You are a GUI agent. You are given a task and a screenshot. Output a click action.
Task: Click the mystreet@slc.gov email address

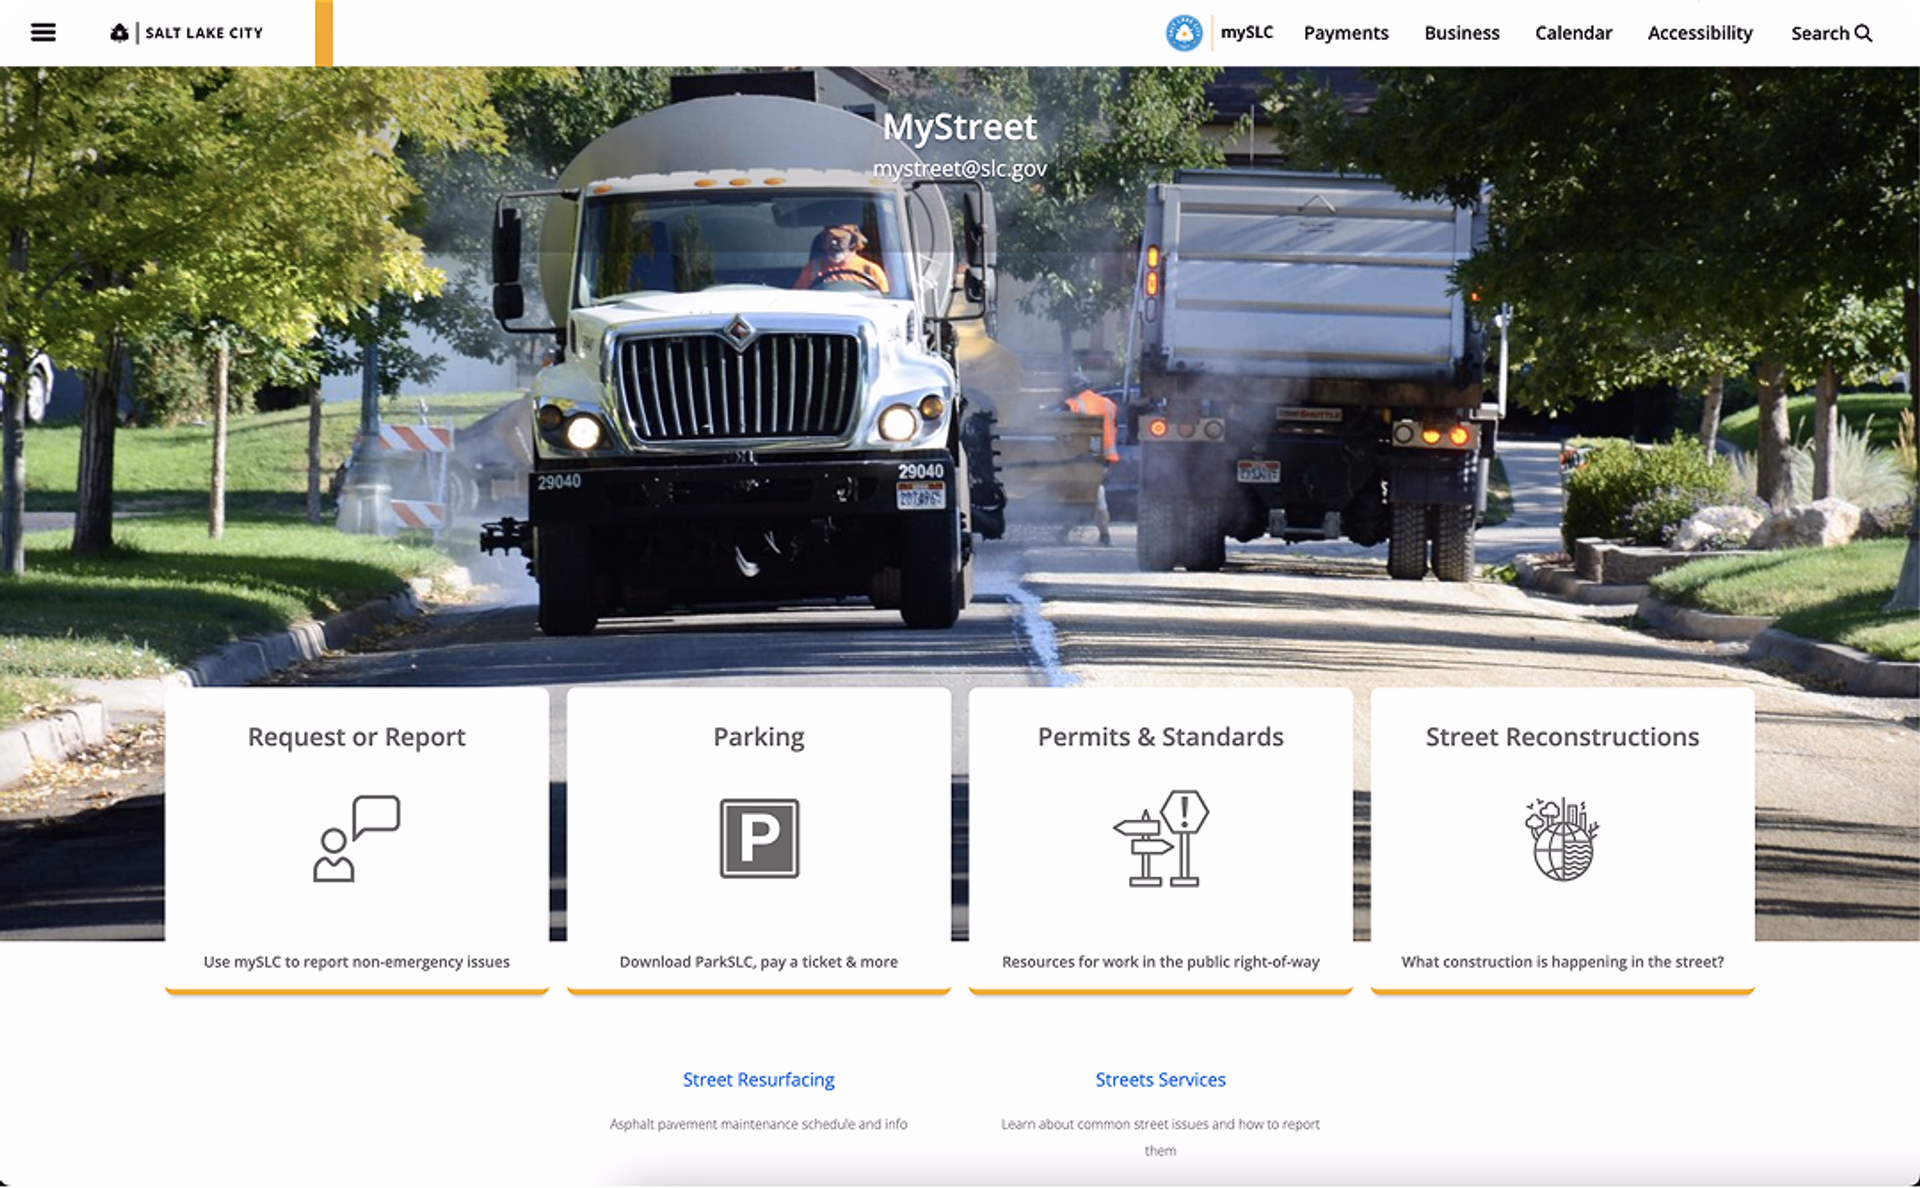[959, 169]
